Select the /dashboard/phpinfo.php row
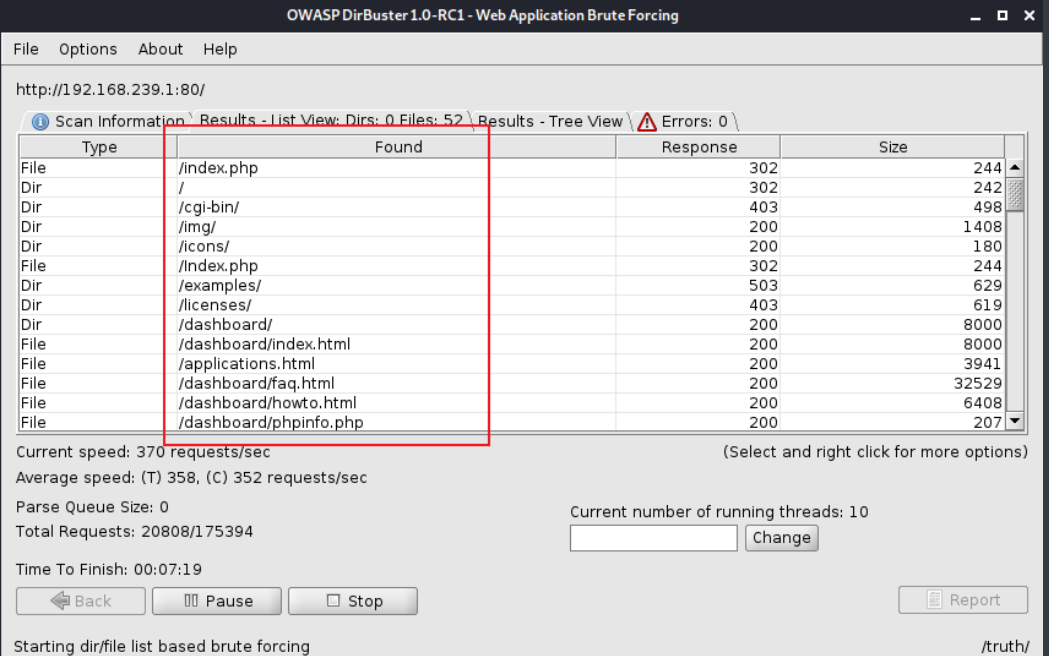The image size is (1049, 656). (512, 422)
